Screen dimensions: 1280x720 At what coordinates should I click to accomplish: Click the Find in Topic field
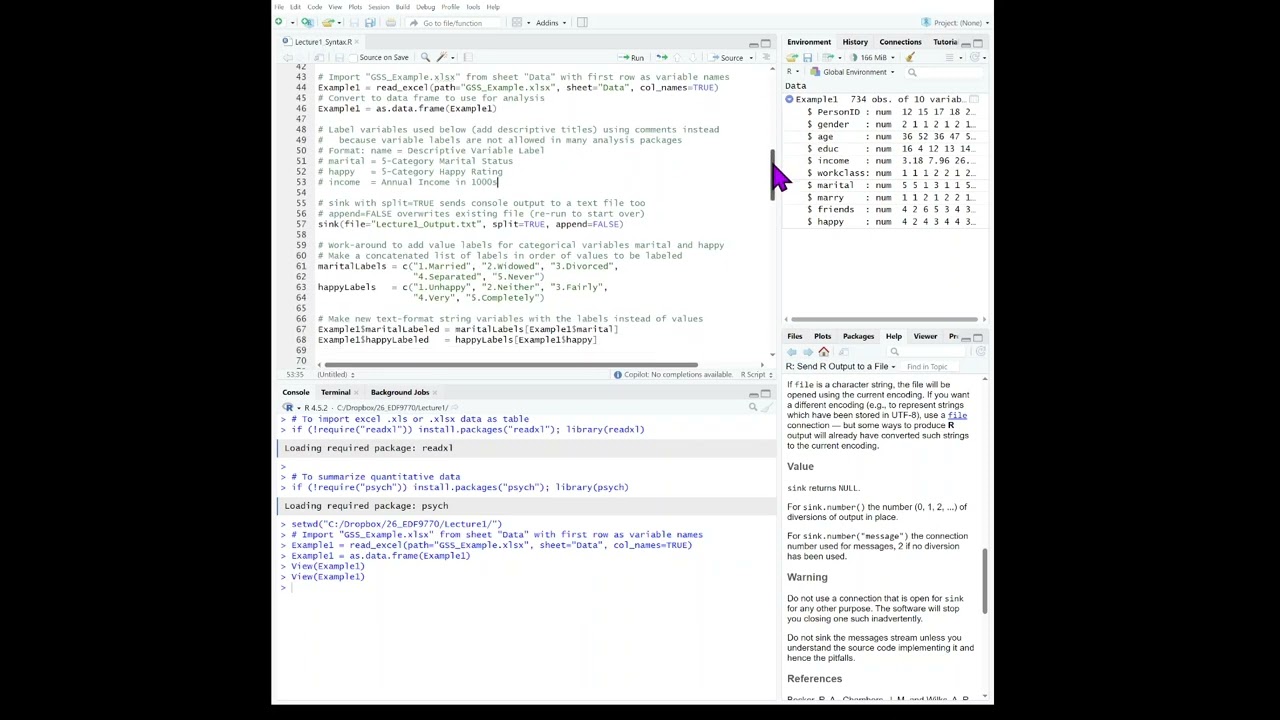928,367
